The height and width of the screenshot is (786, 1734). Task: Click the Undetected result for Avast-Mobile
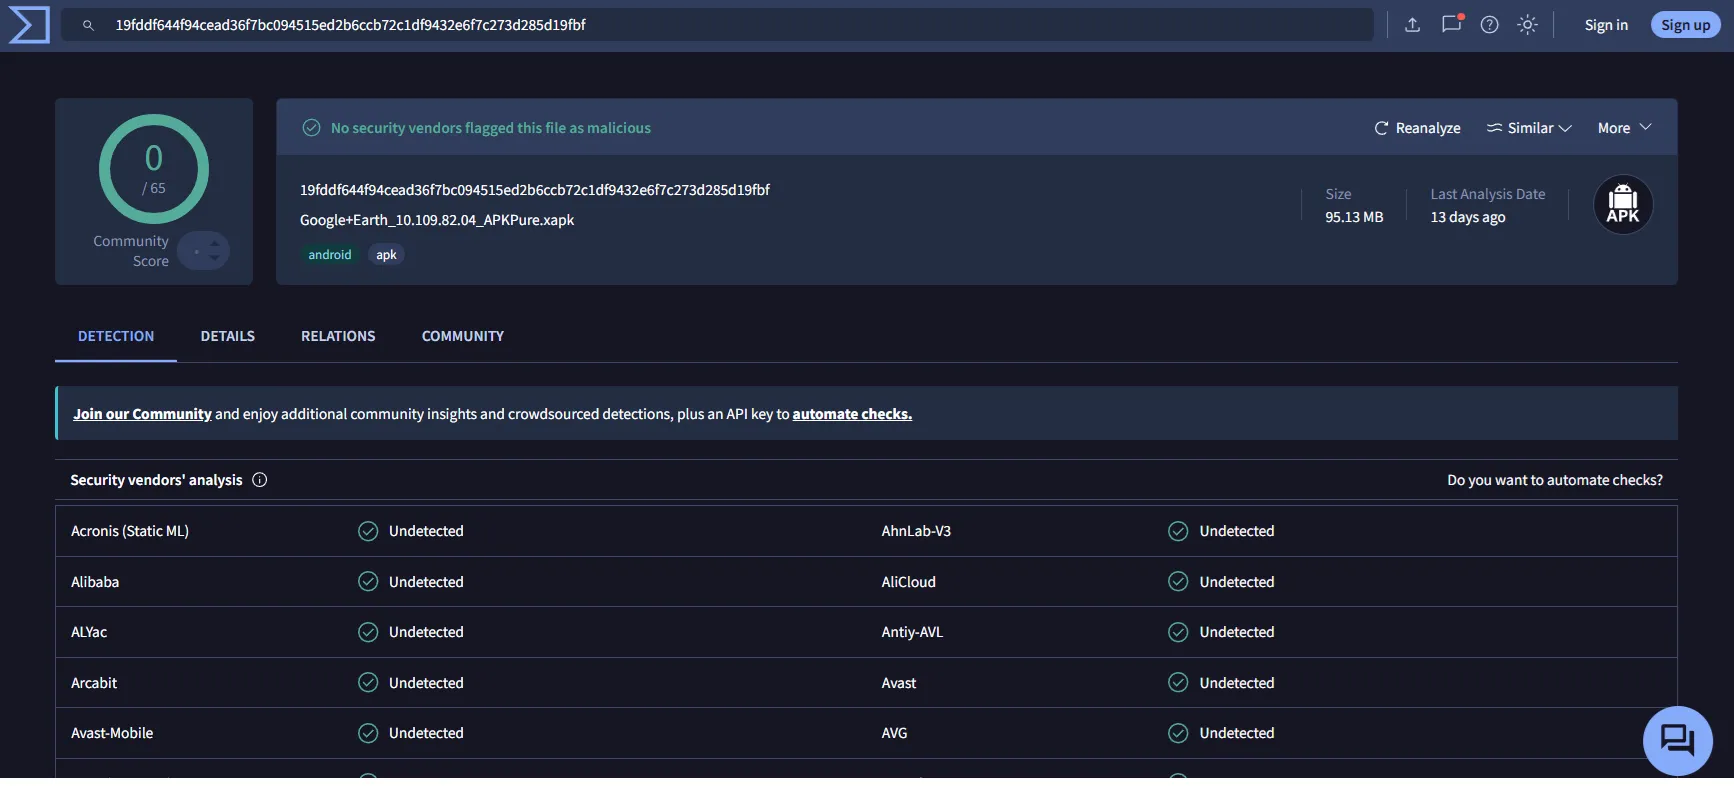pos(426,733)
